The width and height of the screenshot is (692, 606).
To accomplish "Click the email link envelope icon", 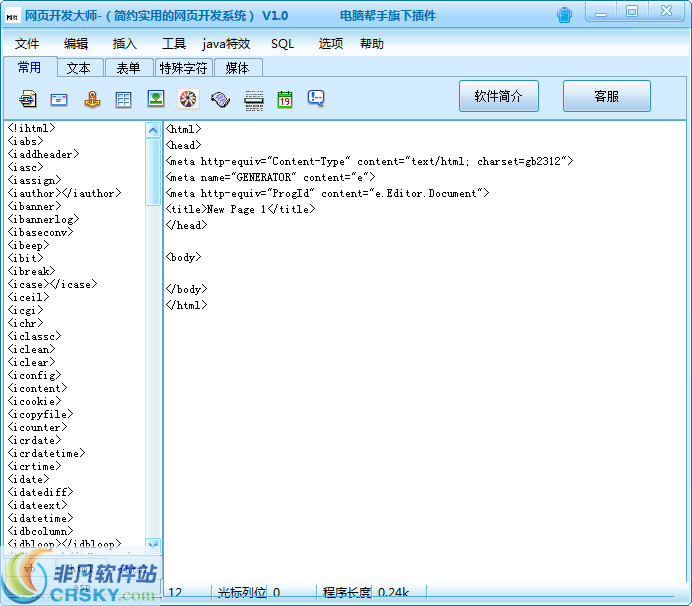I will (59, 99).
